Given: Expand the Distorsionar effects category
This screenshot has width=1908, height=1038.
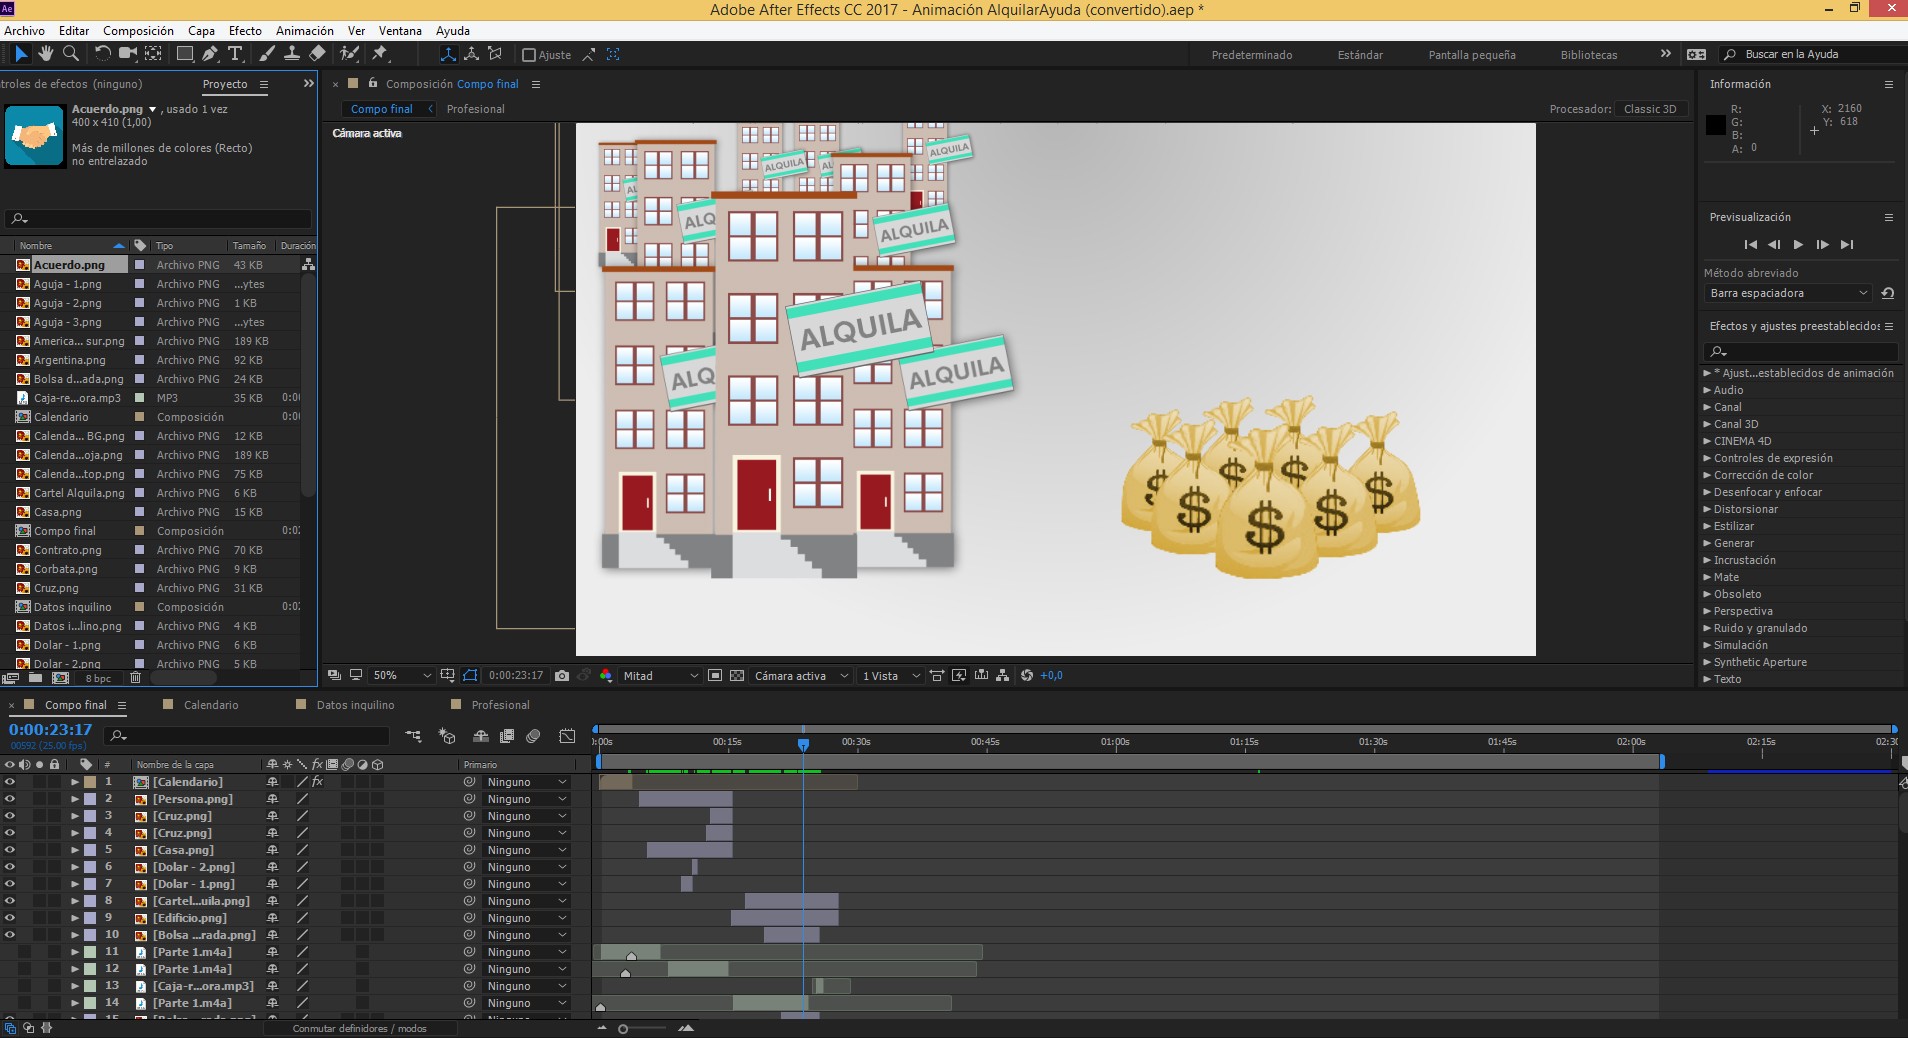Looking at the screenshot, I should [1707, 509].
